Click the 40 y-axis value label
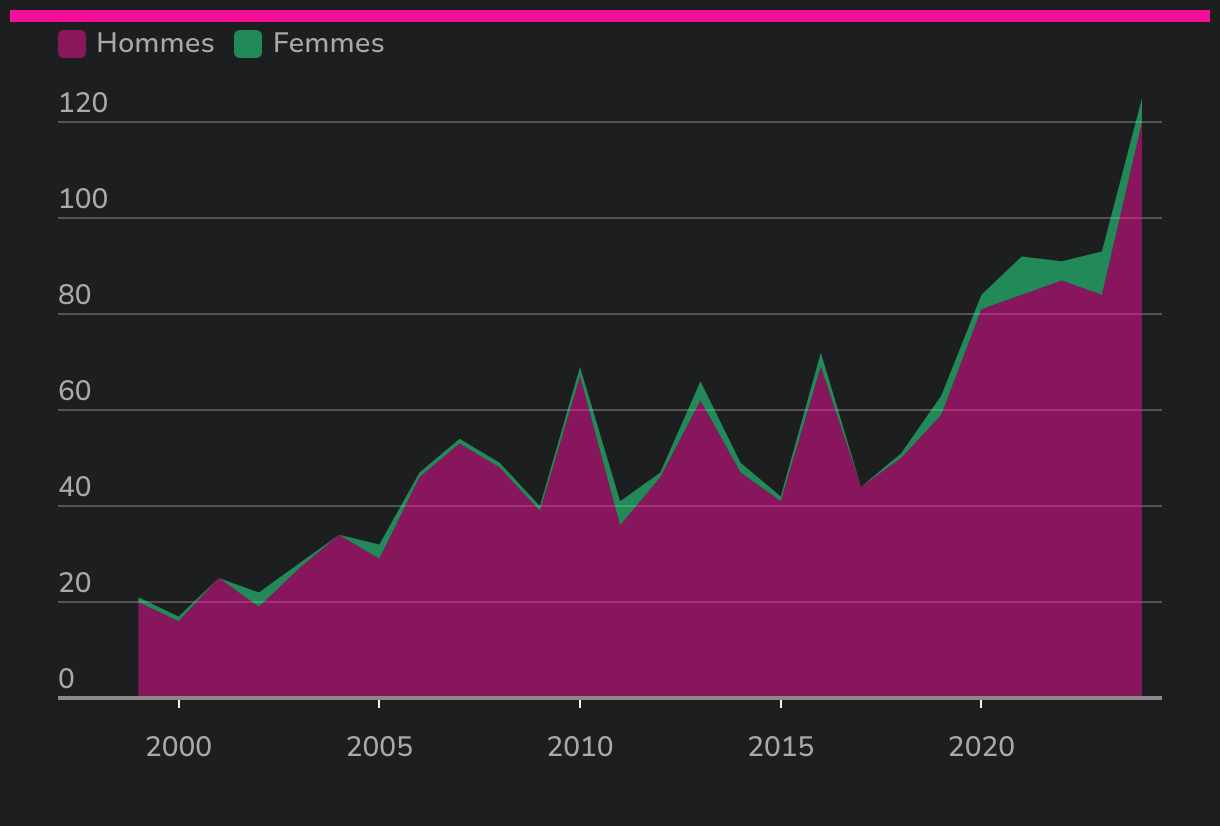Image resolution: width=1220 pixels, height=826 pixels. pos(75,488)
